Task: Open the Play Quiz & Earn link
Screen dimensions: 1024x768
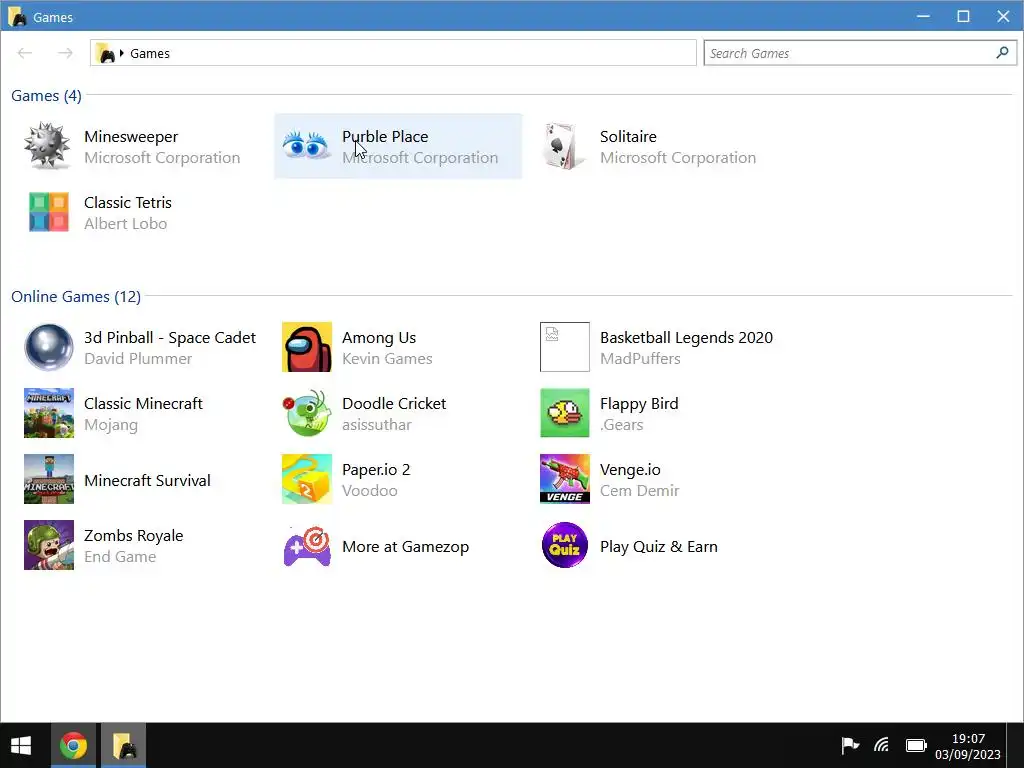Action: pos(658,547)
